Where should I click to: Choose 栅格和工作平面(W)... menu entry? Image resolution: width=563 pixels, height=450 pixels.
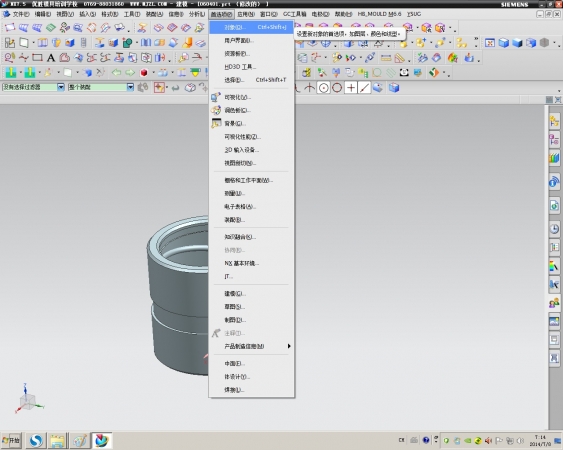pyautogui.click(x=251, y=180)
